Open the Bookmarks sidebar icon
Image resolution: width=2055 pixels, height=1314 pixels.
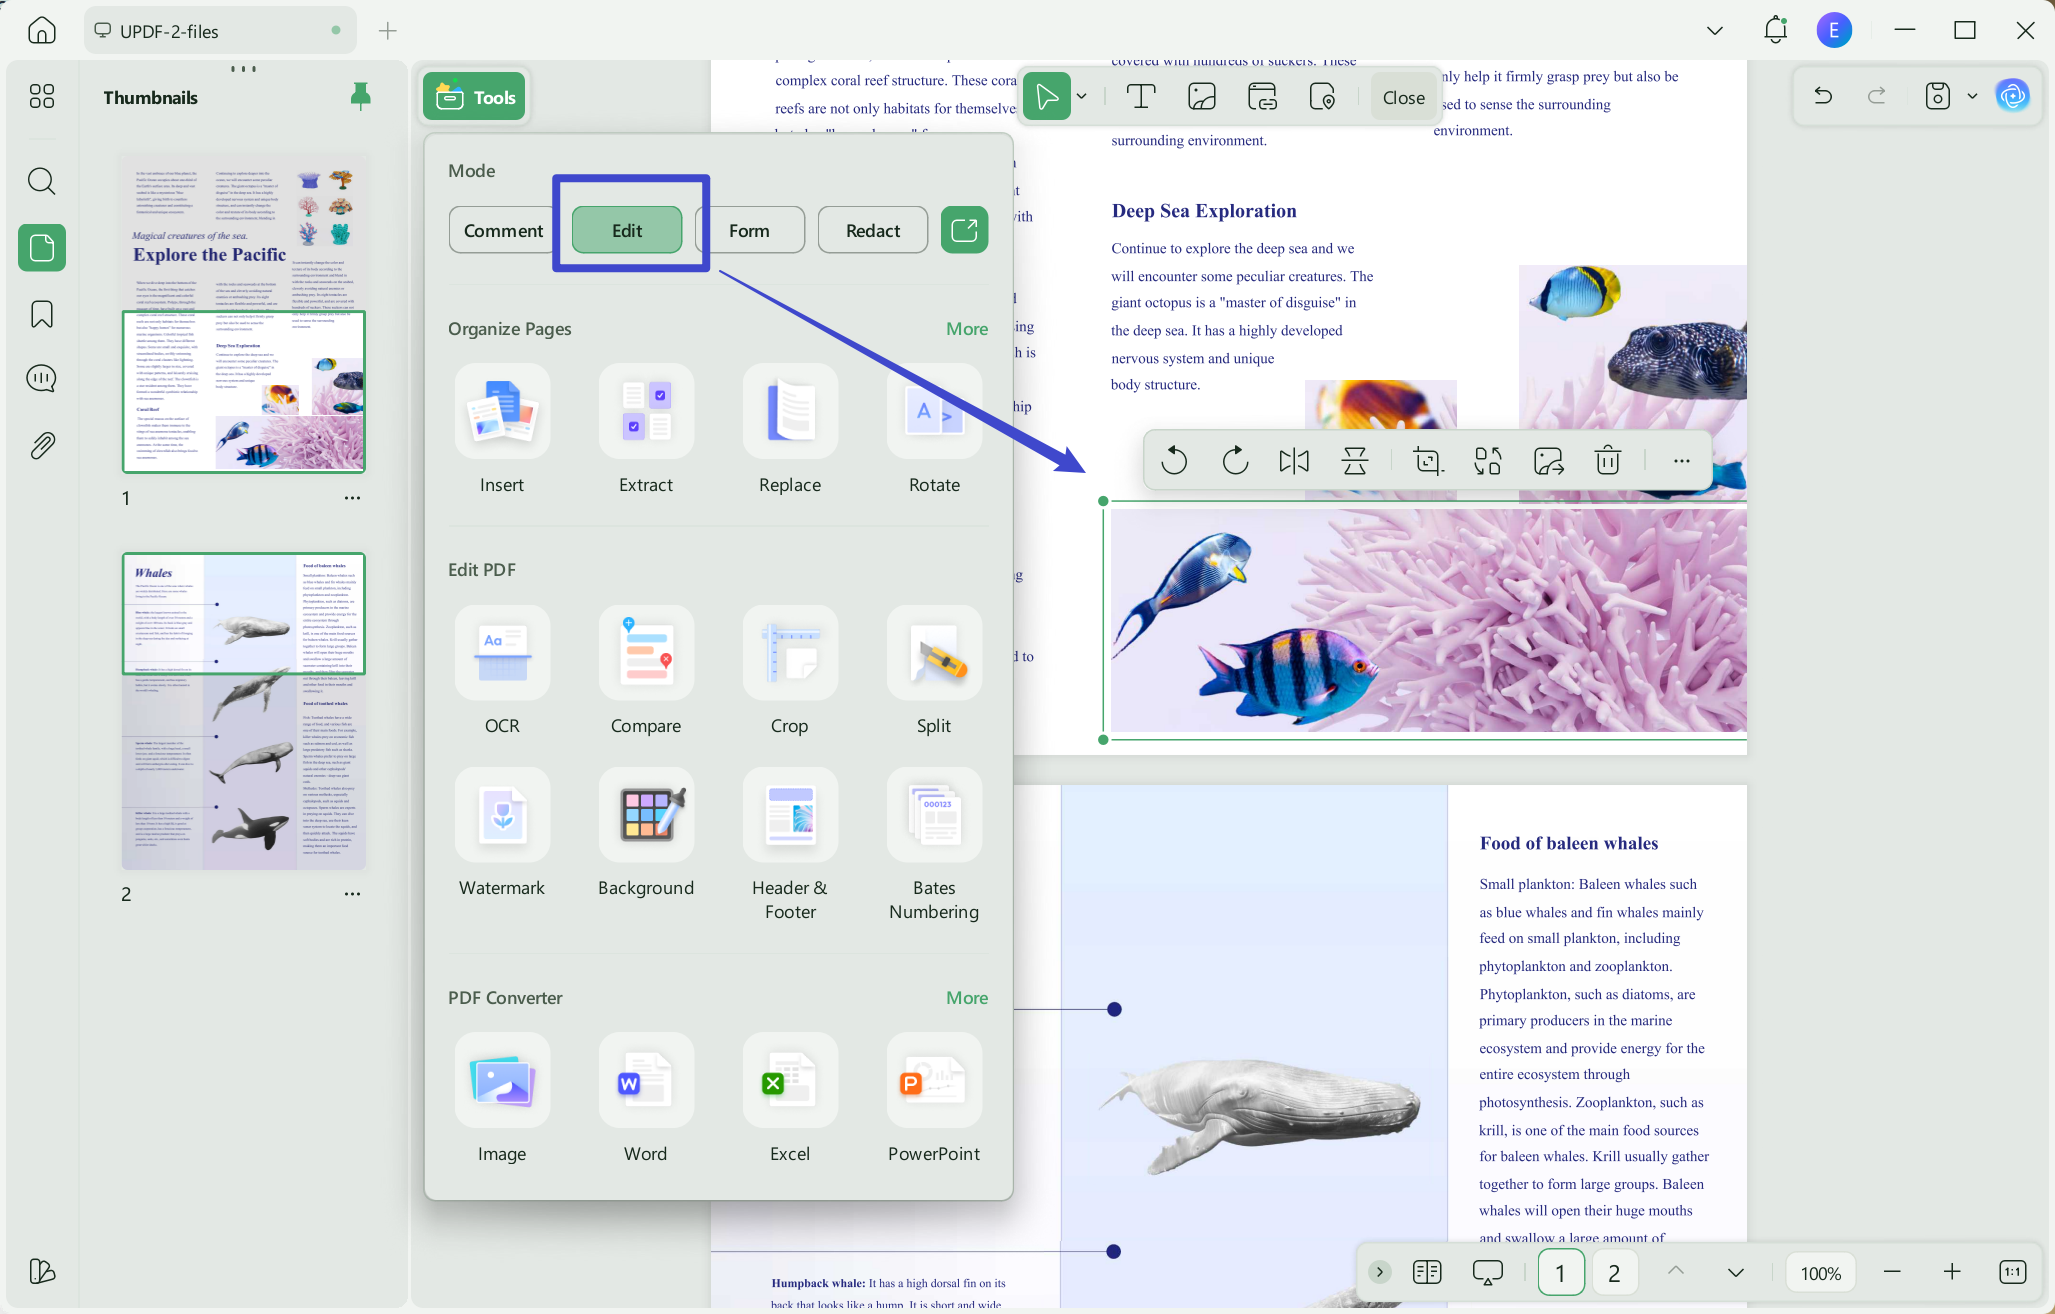[41, 314]
